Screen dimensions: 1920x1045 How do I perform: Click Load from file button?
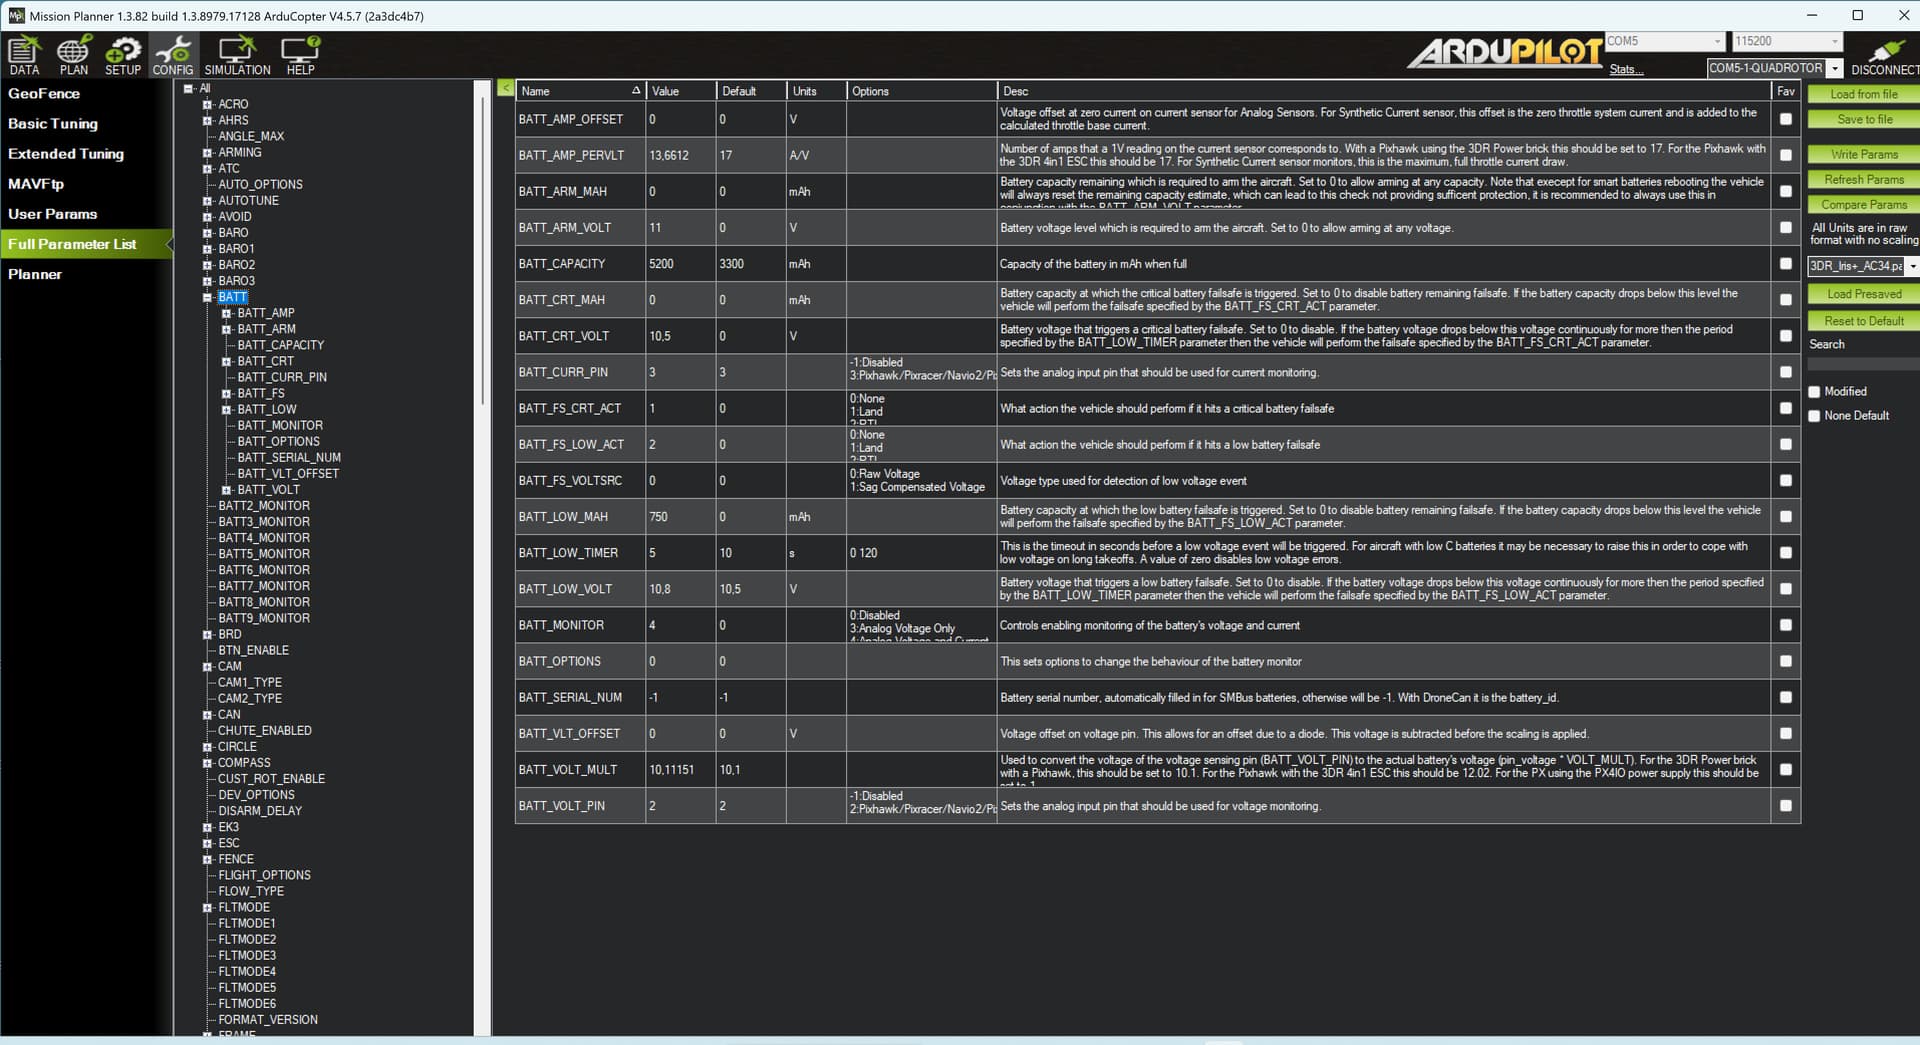[1863, 94]
